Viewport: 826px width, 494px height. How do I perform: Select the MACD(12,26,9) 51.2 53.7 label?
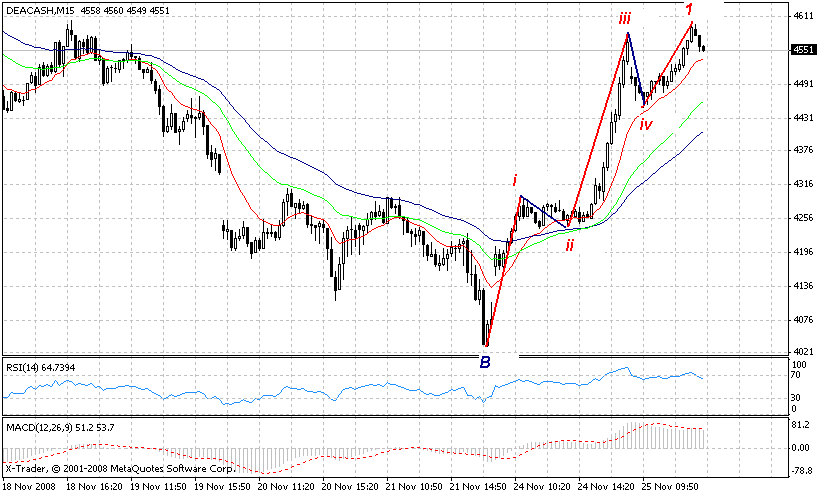point(60,428)
